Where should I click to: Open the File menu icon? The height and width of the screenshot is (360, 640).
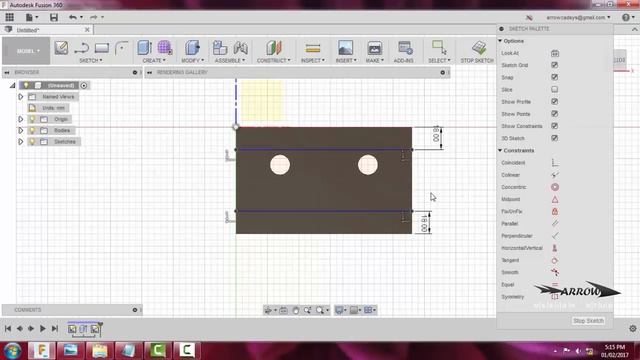click(x=31, y=17)
